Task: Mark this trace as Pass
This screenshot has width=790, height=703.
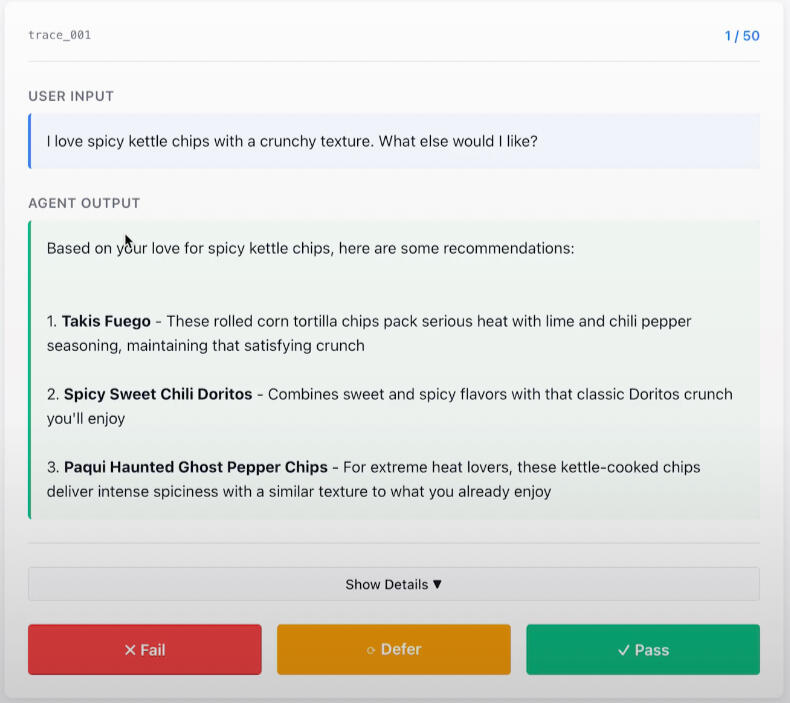Action: 643,650
